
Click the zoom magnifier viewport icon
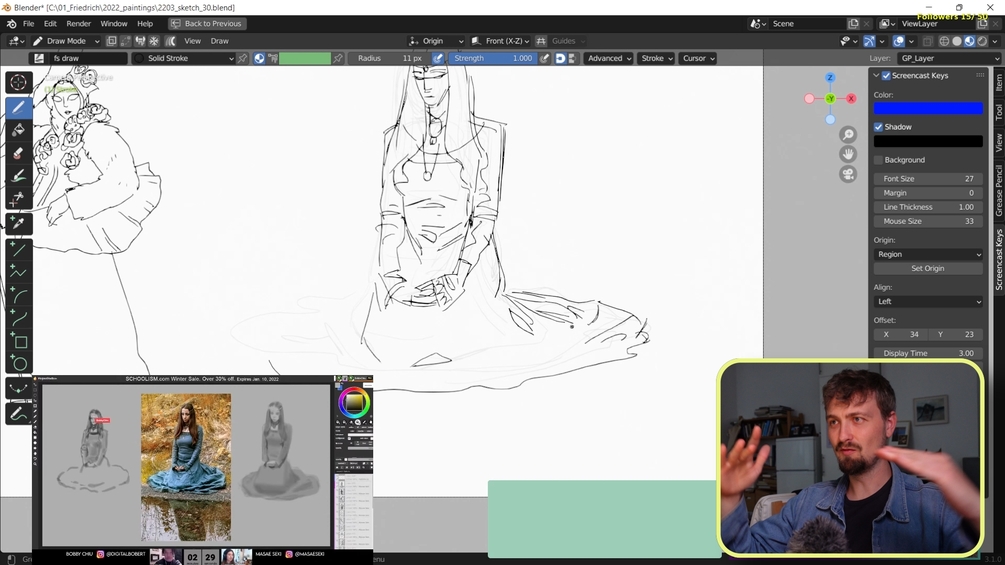pyautogui.click(x=848, y=135)
